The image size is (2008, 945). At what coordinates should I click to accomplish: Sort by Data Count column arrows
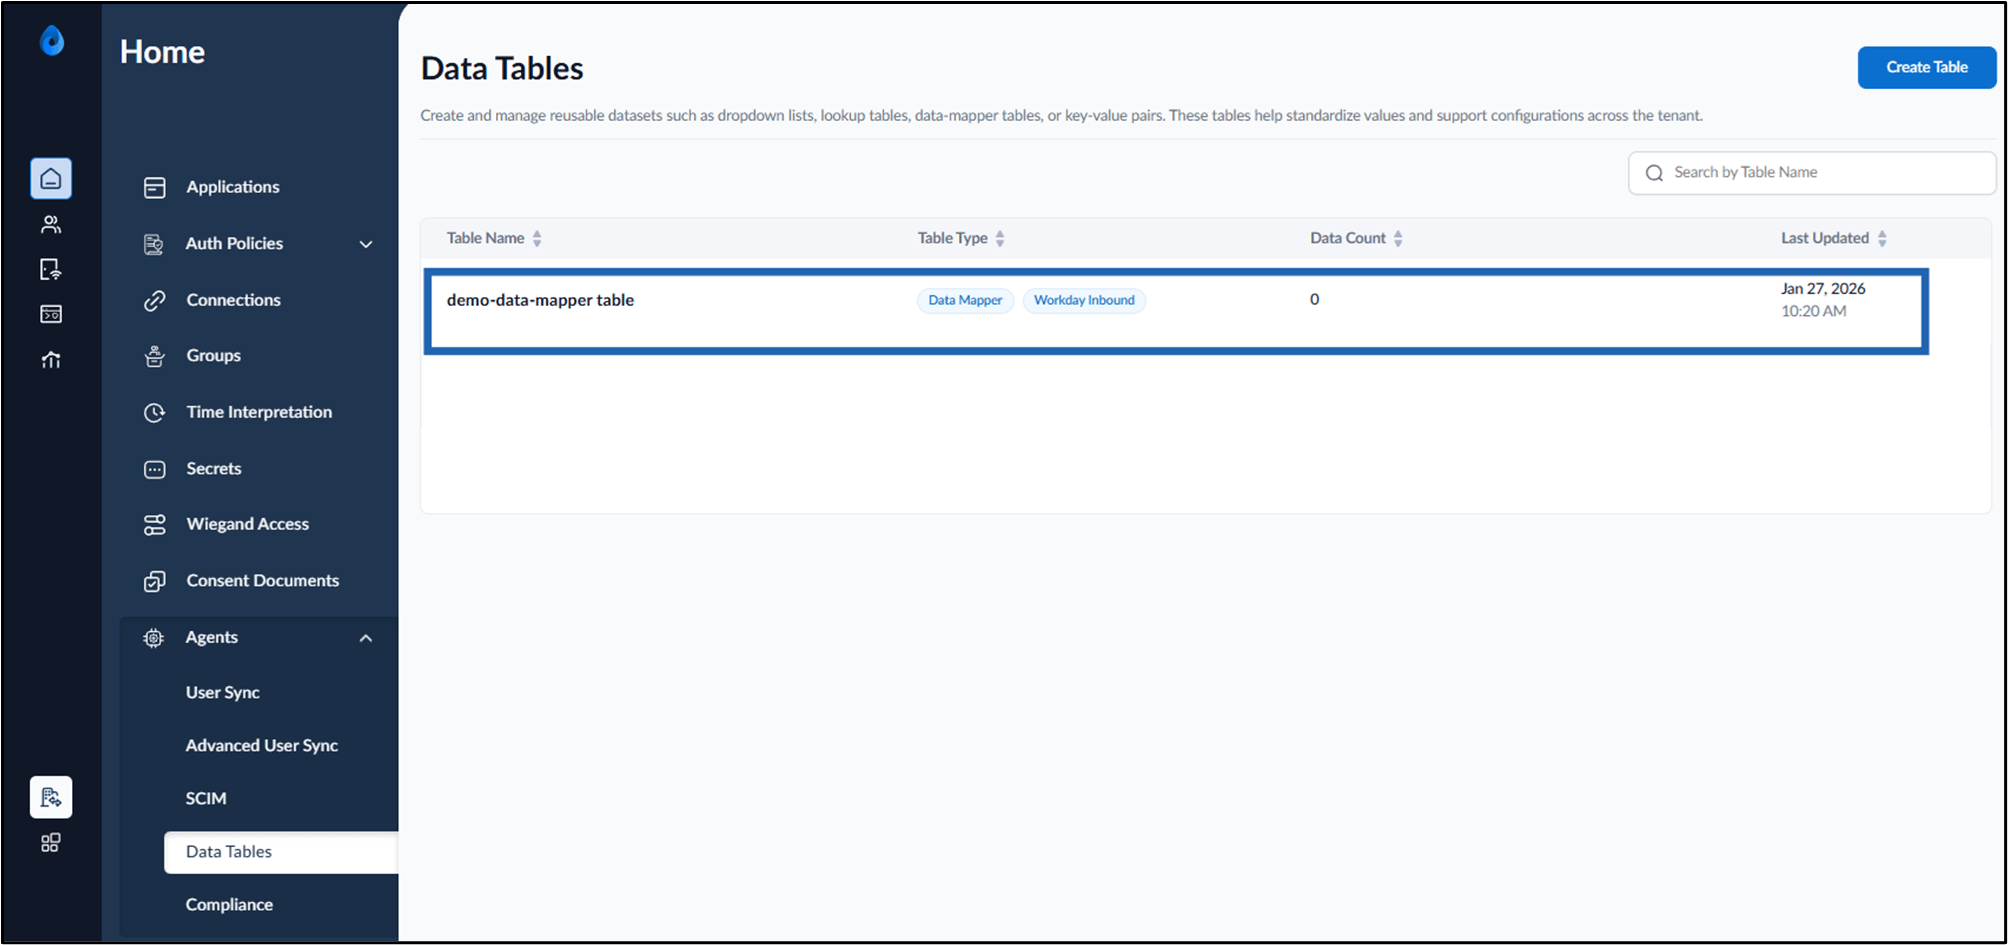click(1398, 238)
